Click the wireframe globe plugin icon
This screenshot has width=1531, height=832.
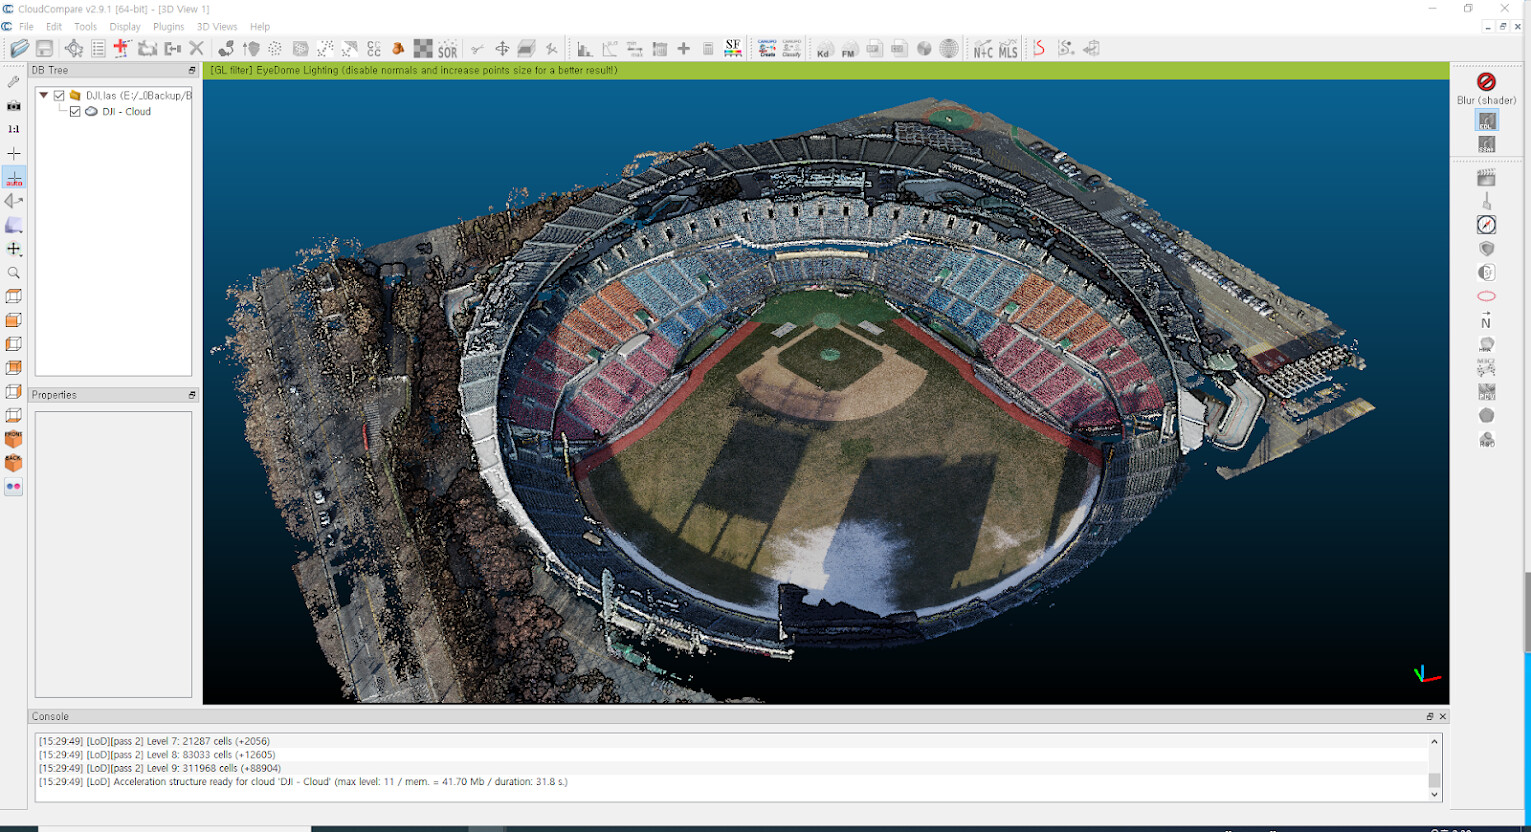[x=949, y=48]
